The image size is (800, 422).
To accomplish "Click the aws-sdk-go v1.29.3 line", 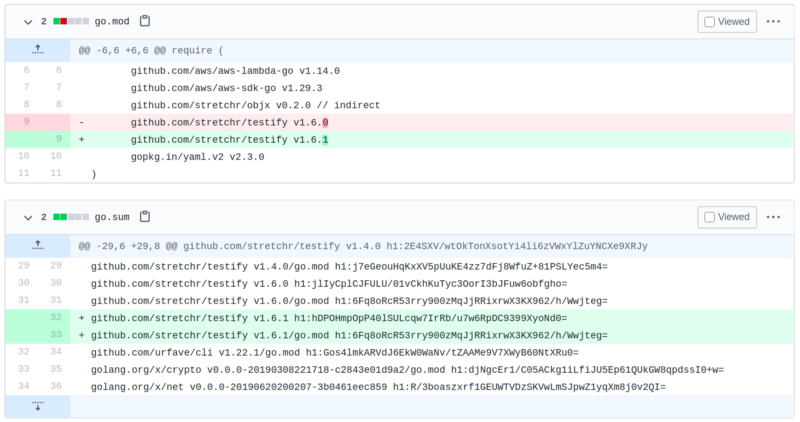I will pos(400,88).
